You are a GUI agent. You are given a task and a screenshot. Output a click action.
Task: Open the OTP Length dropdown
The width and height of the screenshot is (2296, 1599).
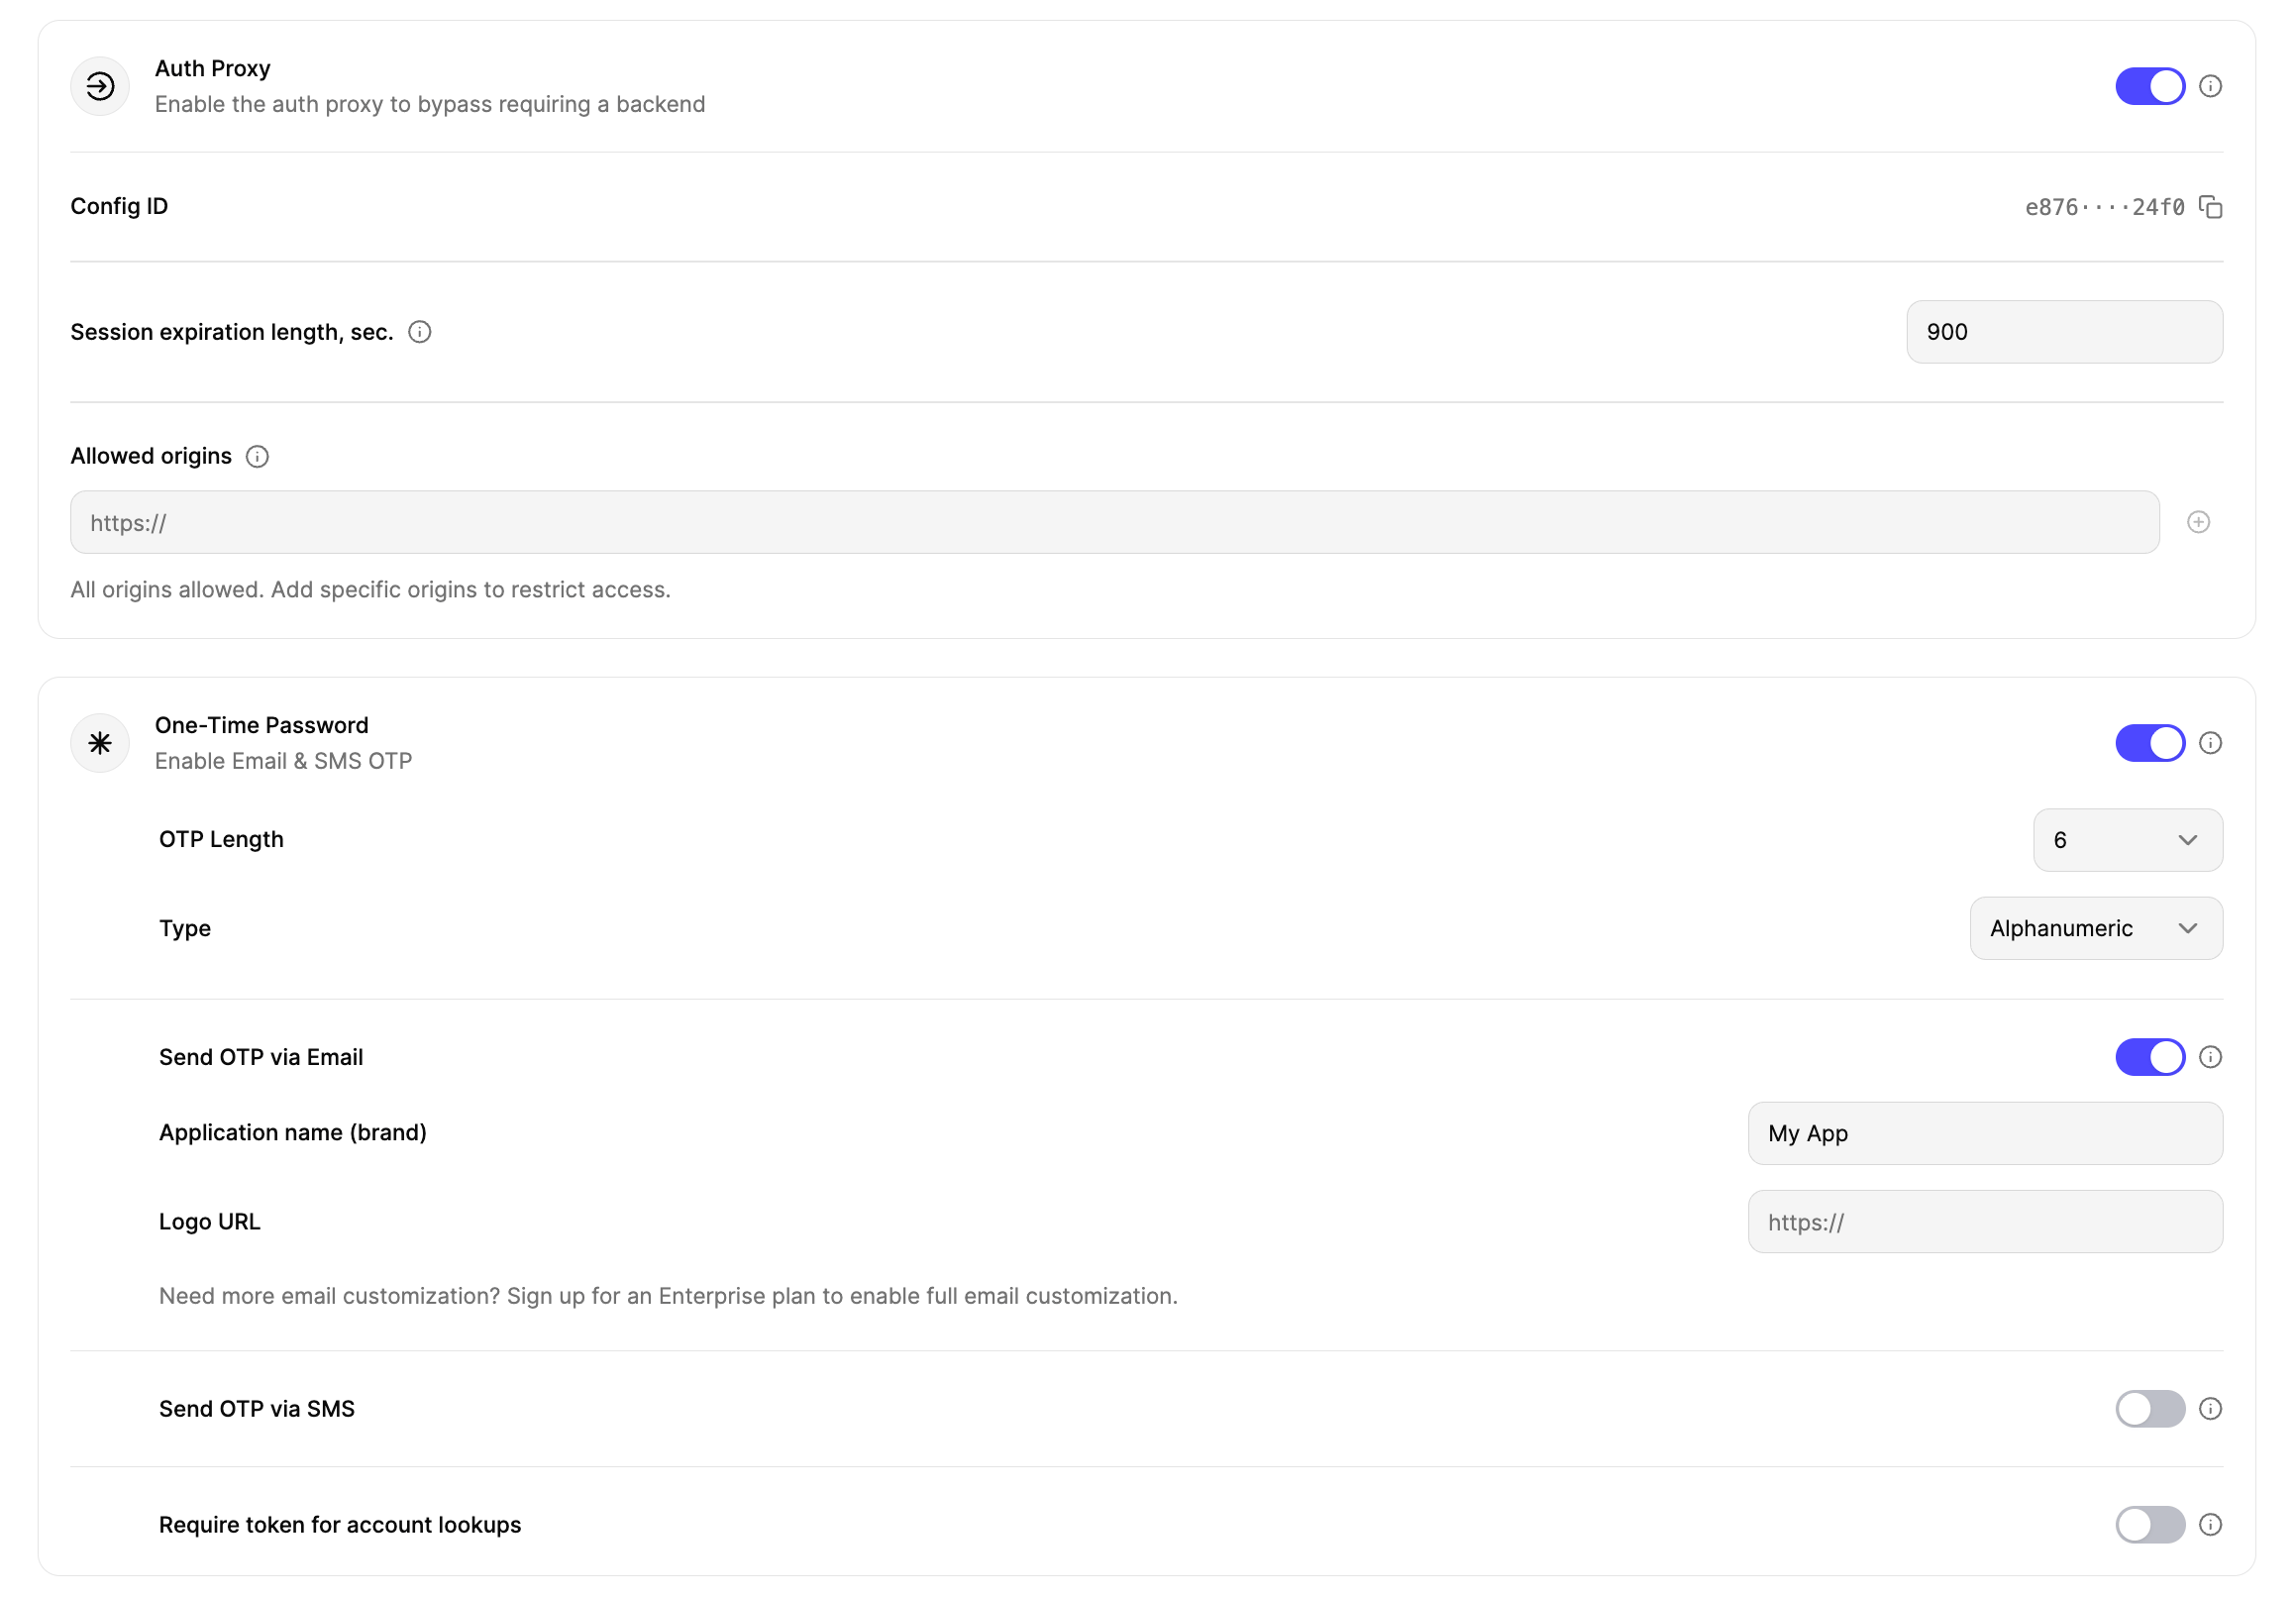point(2128,840)
